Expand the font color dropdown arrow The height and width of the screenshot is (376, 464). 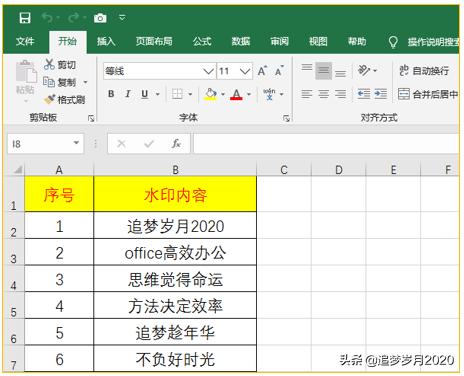[x=249, y=94]
